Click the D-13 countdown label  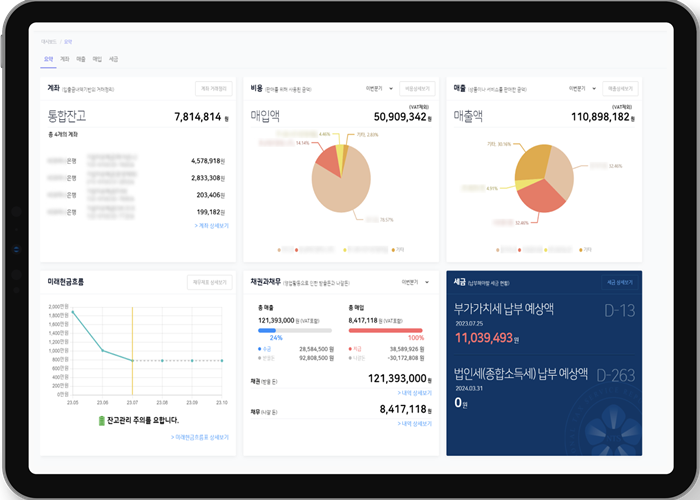(620, 311)
